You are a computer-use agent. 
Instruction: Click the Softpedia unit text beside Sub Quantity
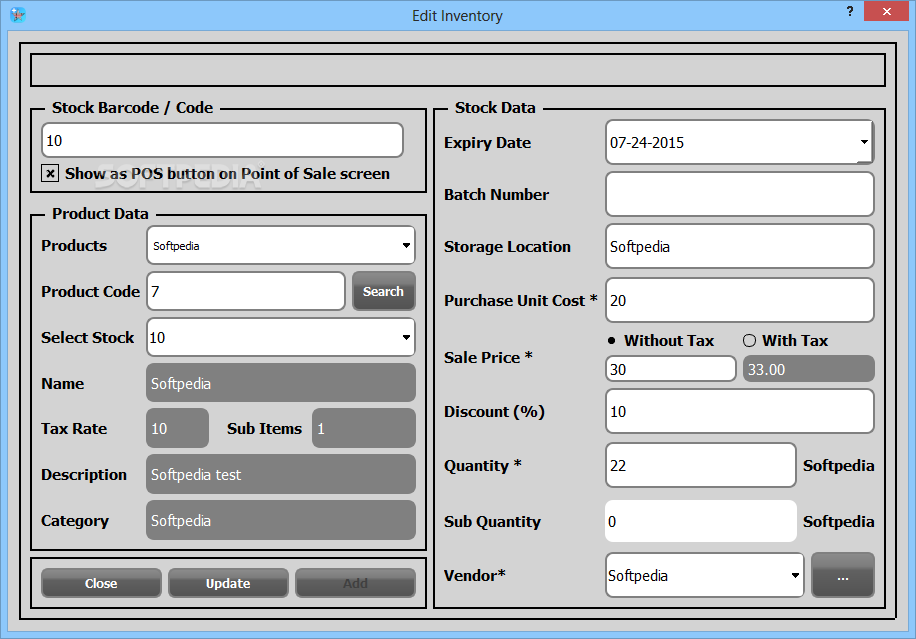click(x=838, y=522)
